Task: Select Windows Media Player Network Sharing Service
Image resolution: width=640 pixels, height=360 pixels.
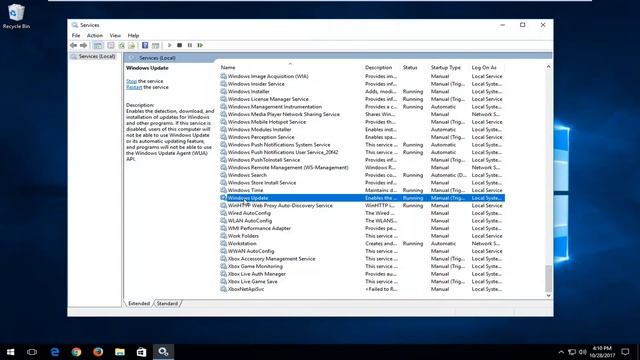Action: (x=362, y=114)
